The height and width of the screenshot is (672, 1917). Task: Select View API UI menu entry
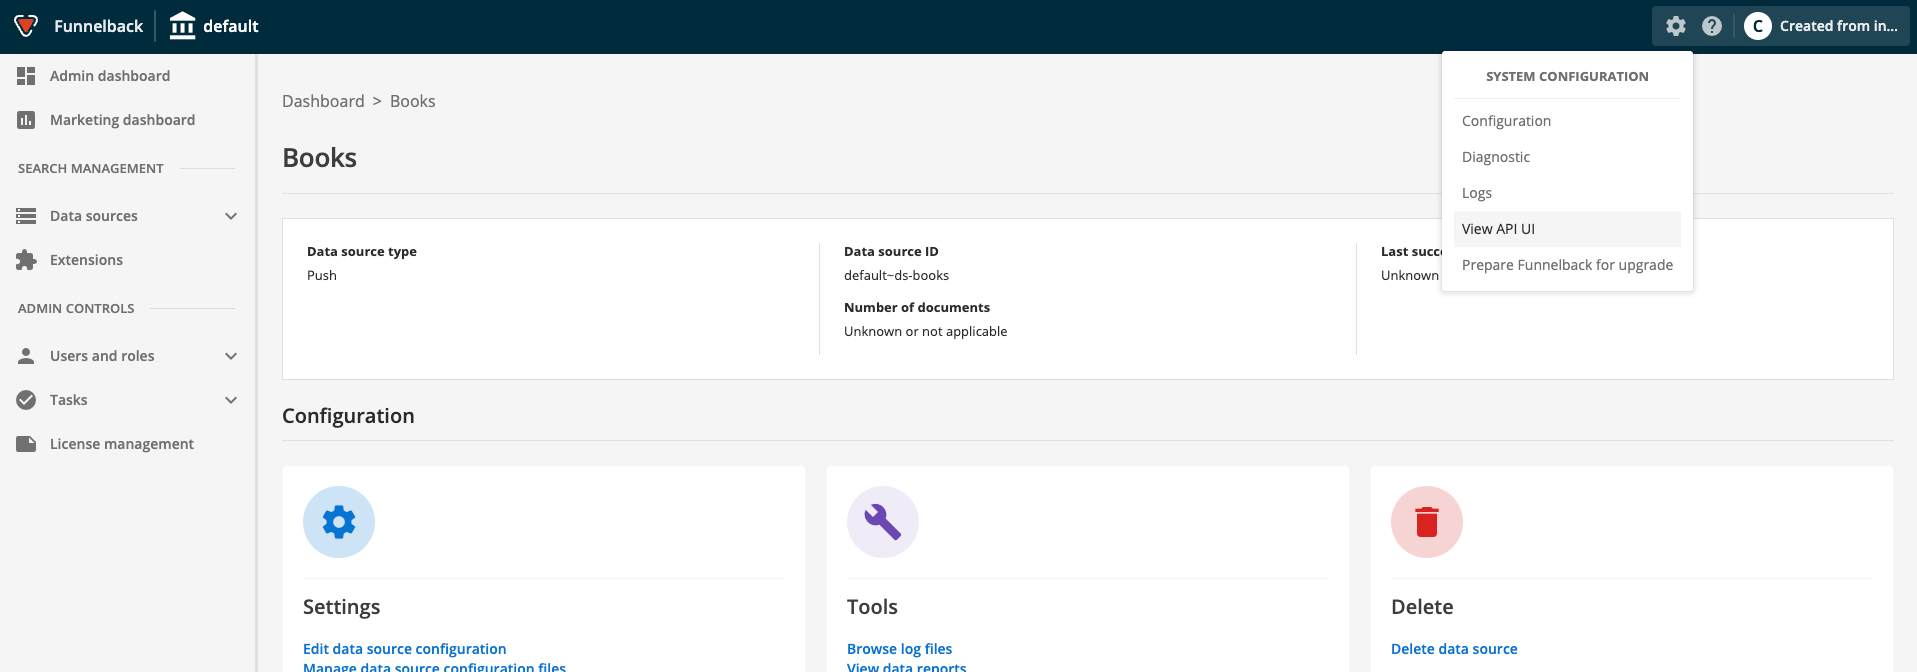coord(1498,229)
